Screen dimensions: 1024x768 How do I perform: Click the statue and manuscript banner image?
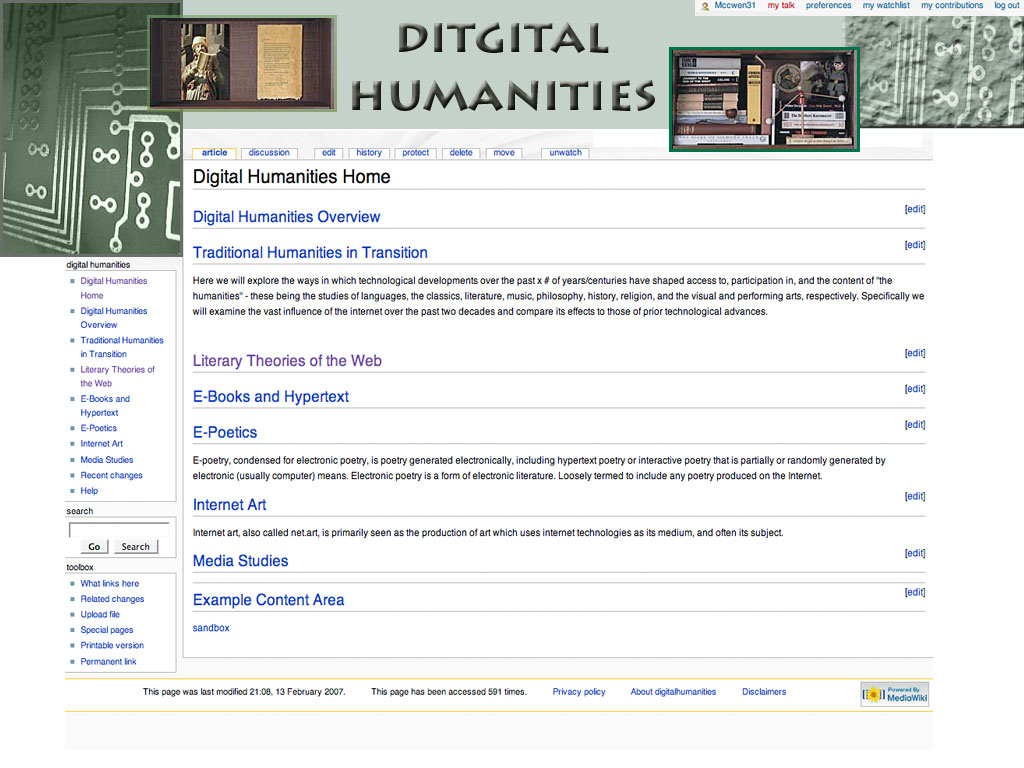click(x=242, y=63)
